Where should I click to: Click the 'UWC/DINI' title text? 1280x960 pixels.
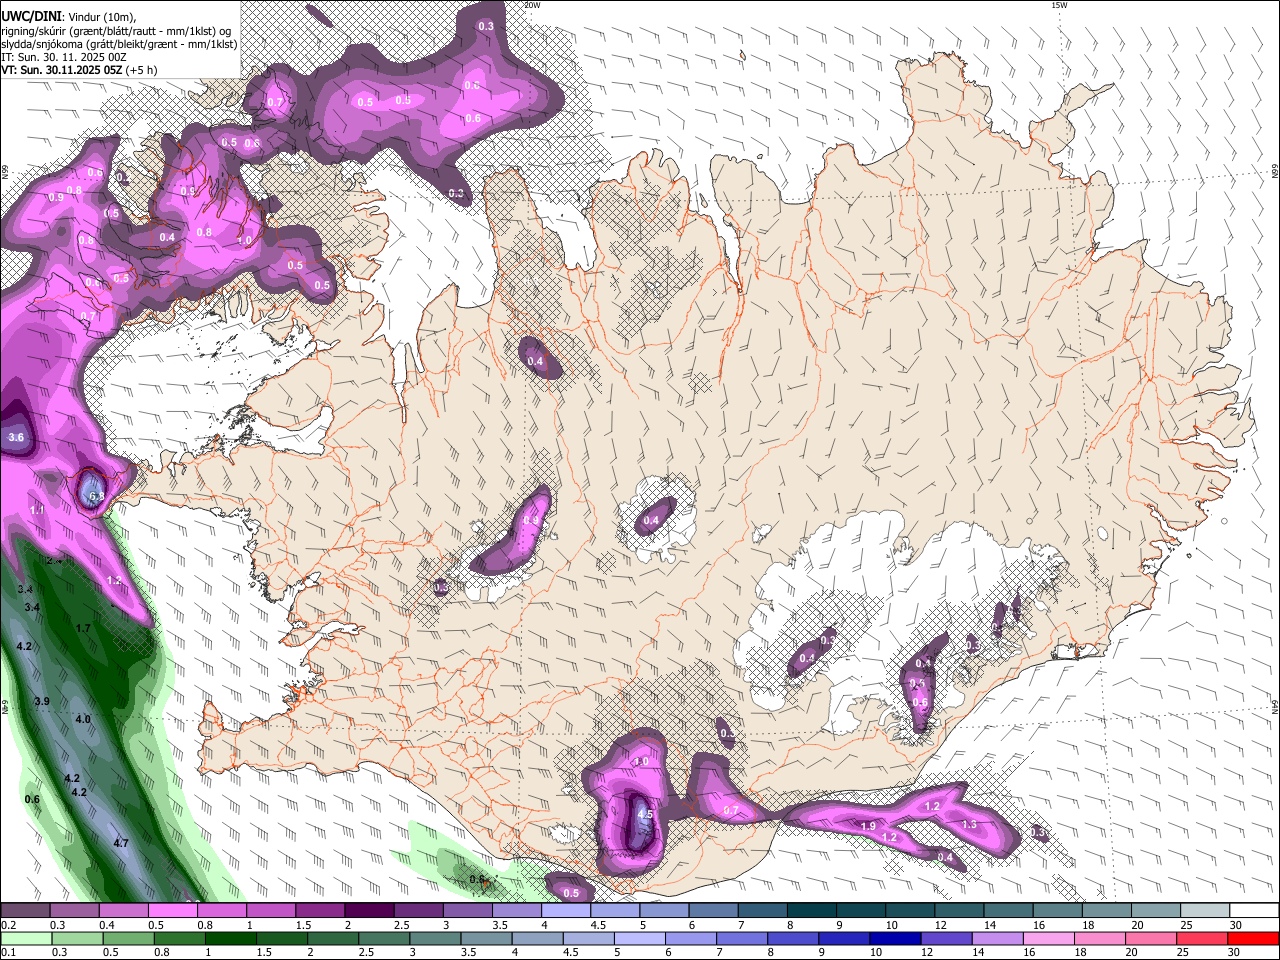point(30,16)
